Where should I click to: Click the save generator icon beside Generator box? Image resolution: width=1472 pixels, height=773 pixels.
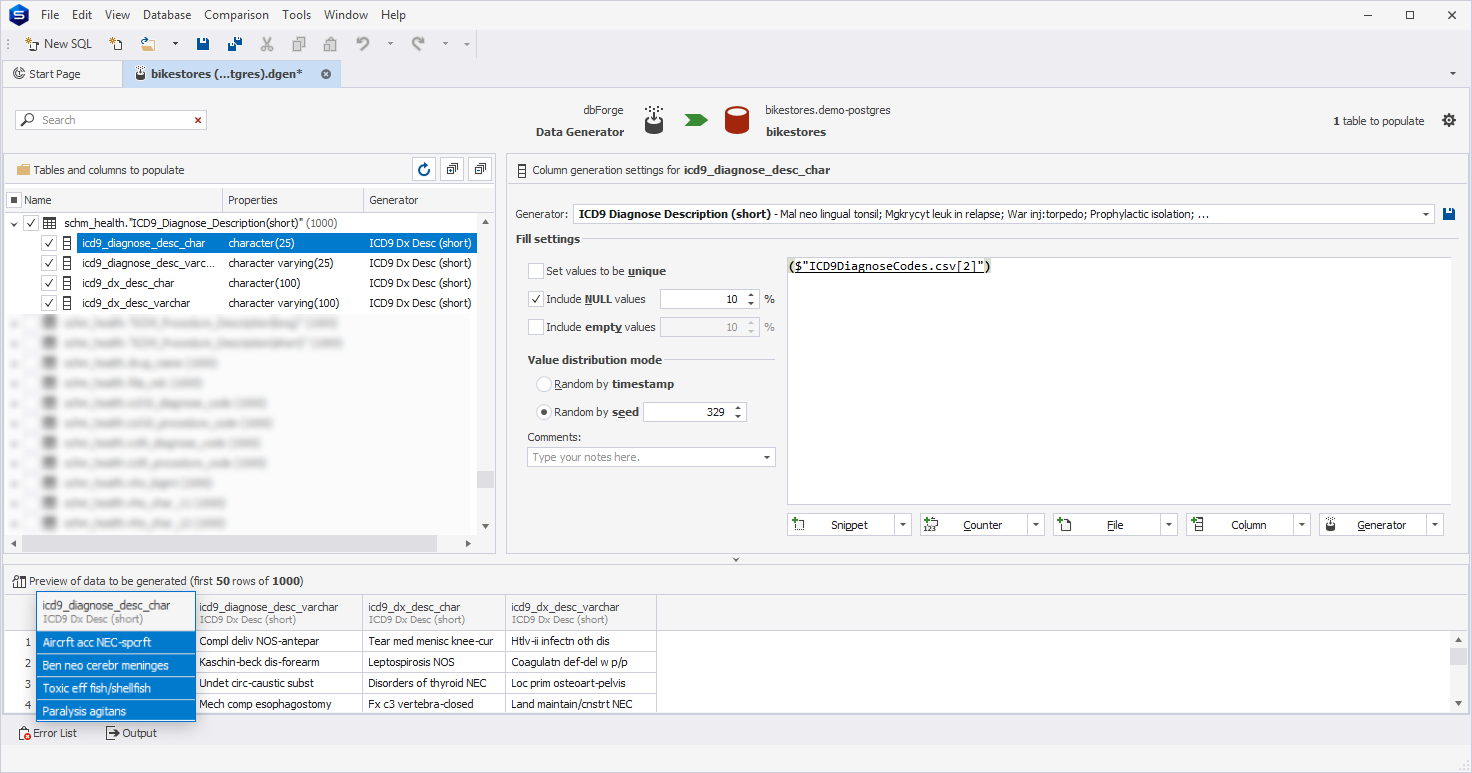coord(1449,214)
